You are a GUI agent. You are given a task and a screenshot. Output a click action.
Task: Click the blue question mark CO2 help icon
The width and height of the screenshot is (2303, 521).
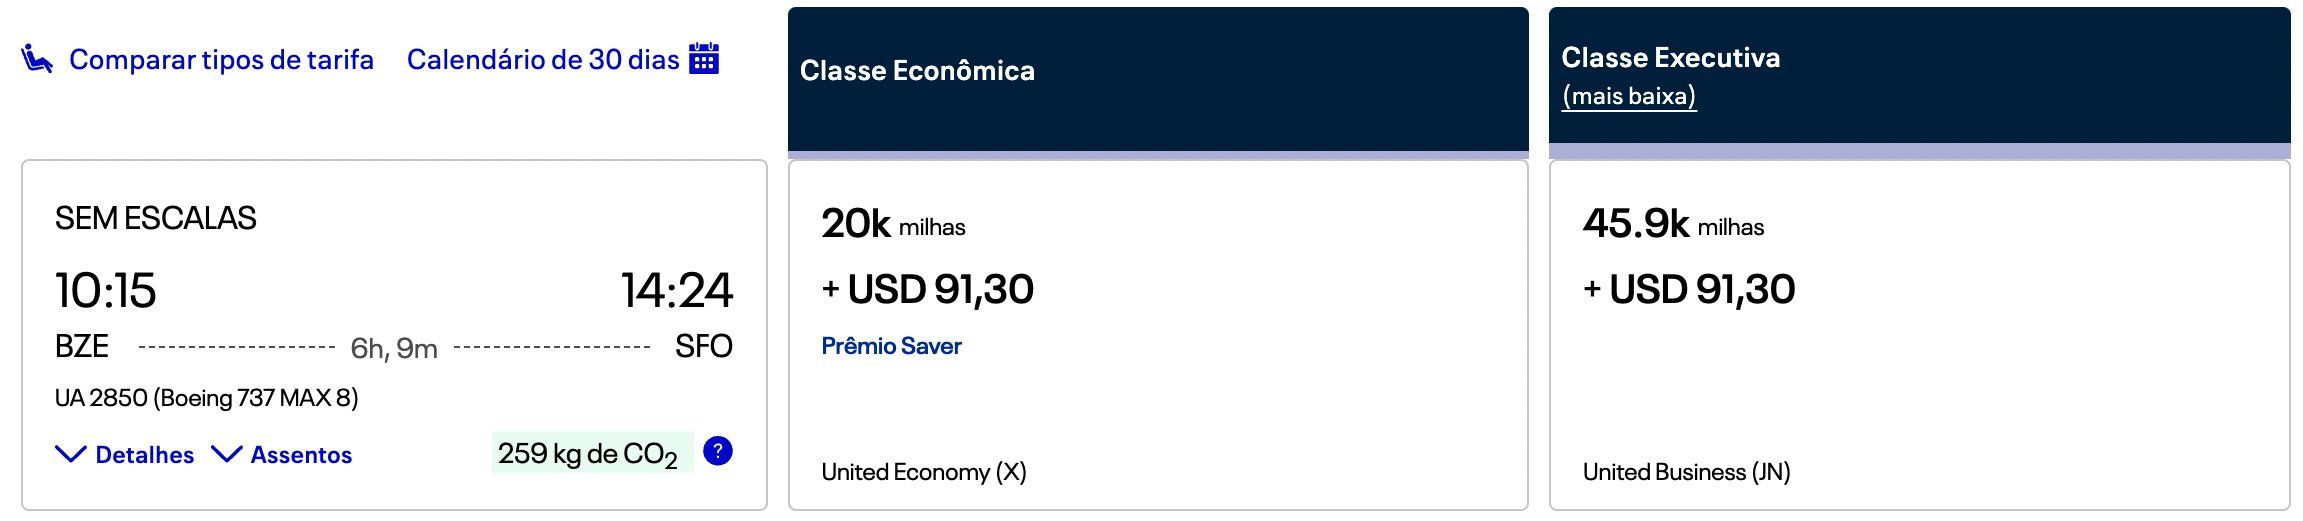pyautogui.click(x=718, y=451)
